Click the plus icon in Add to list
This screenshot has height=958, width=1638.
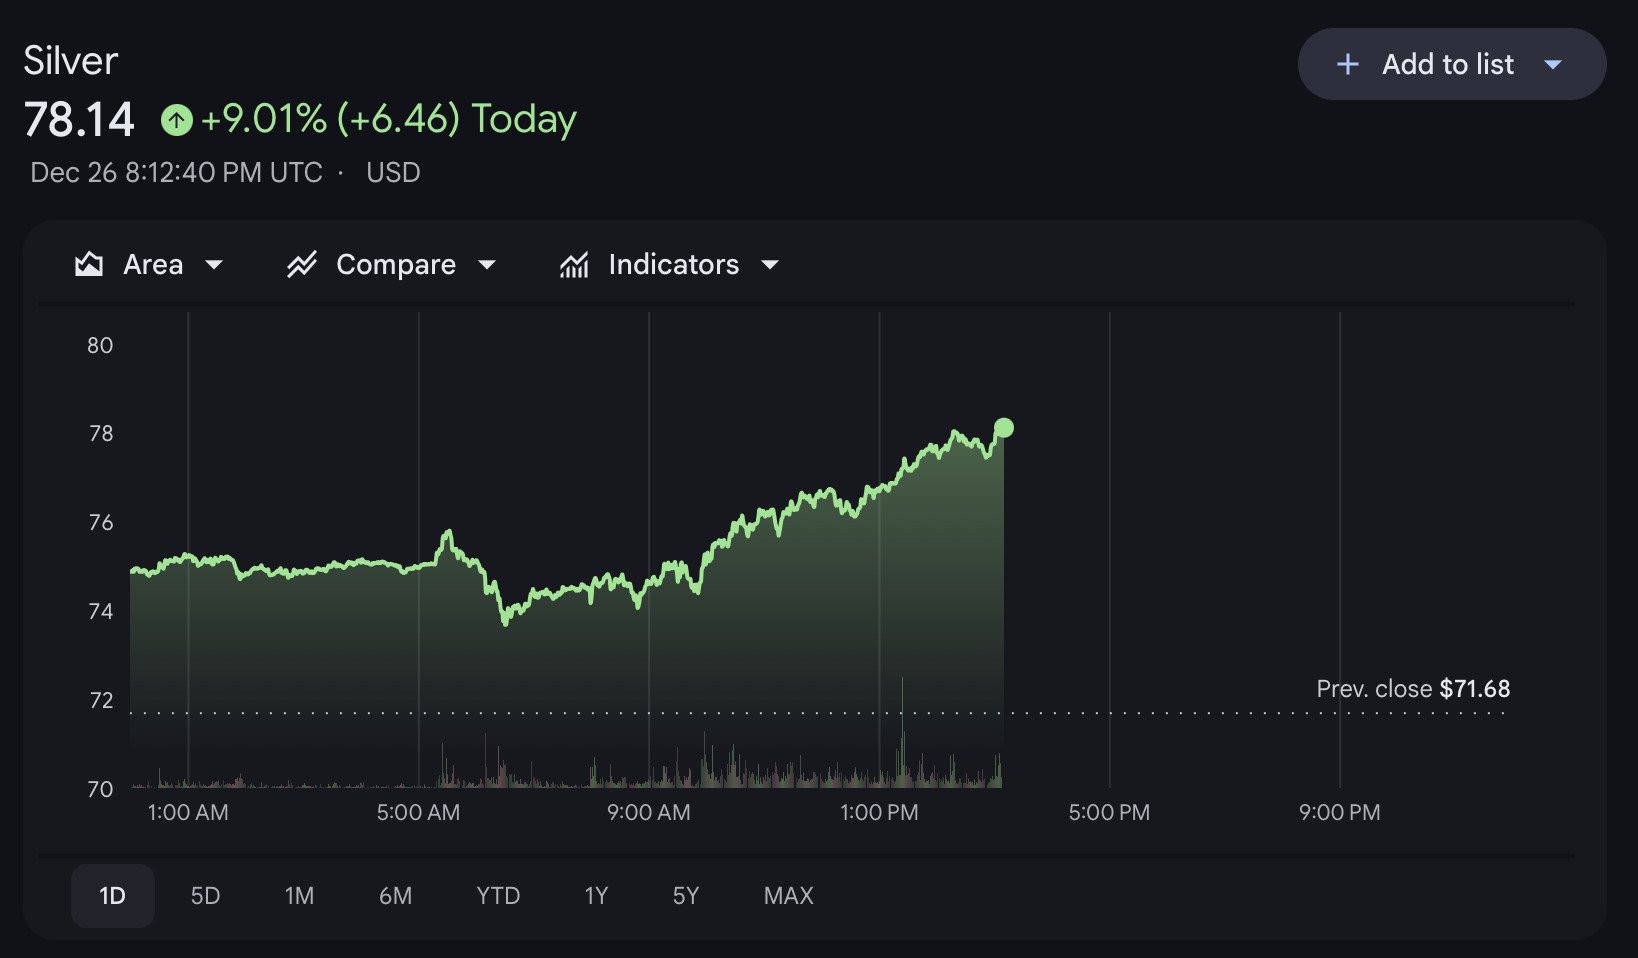[1347, 64]
